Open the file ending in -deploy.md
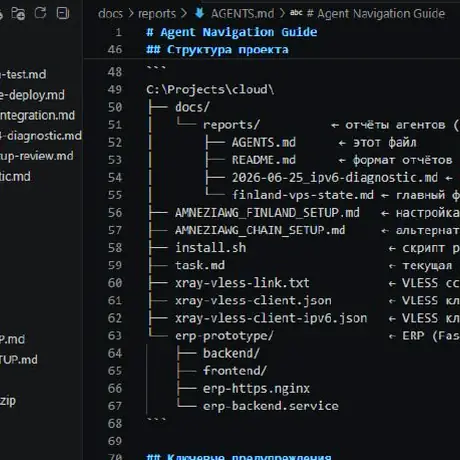The width and height of the screenshot is (460, 460). (x=32, y=95)
